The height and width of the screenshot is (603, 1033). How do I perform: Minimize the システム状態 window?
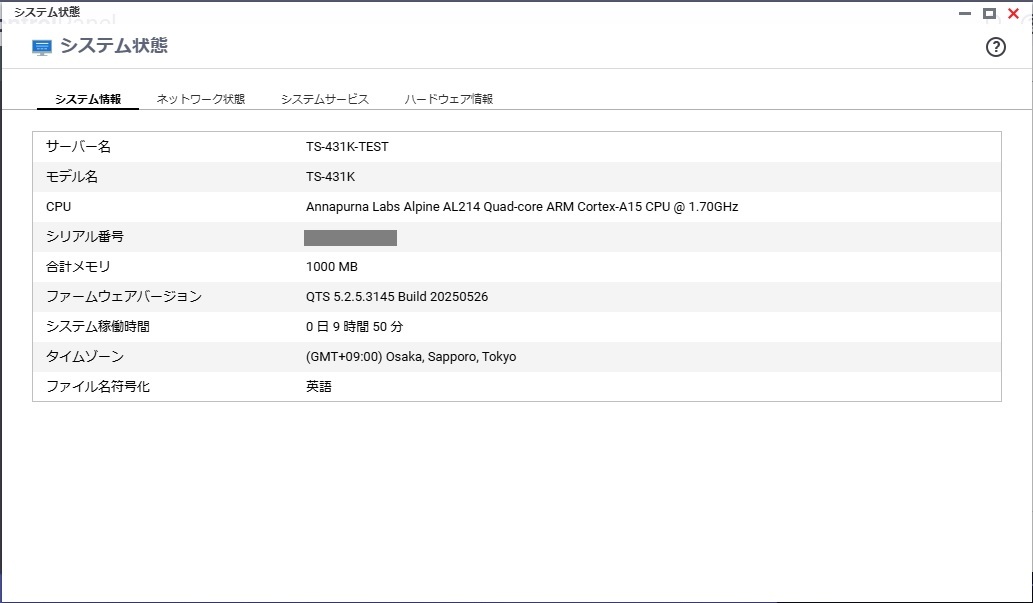click(965, 13)
